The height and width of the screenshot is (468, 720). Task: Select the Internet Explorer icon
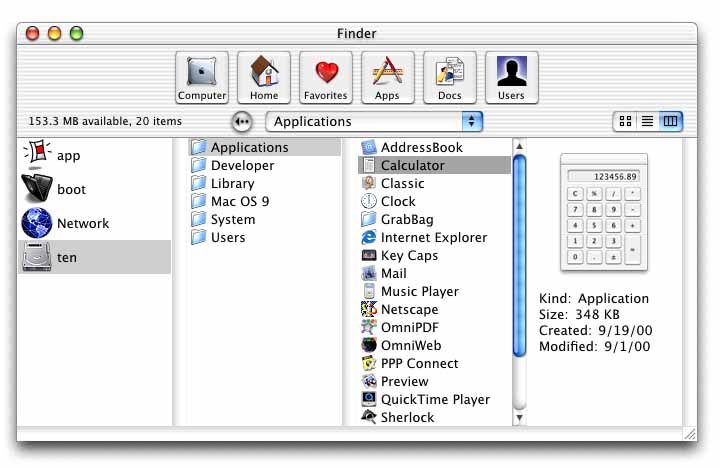369,237
